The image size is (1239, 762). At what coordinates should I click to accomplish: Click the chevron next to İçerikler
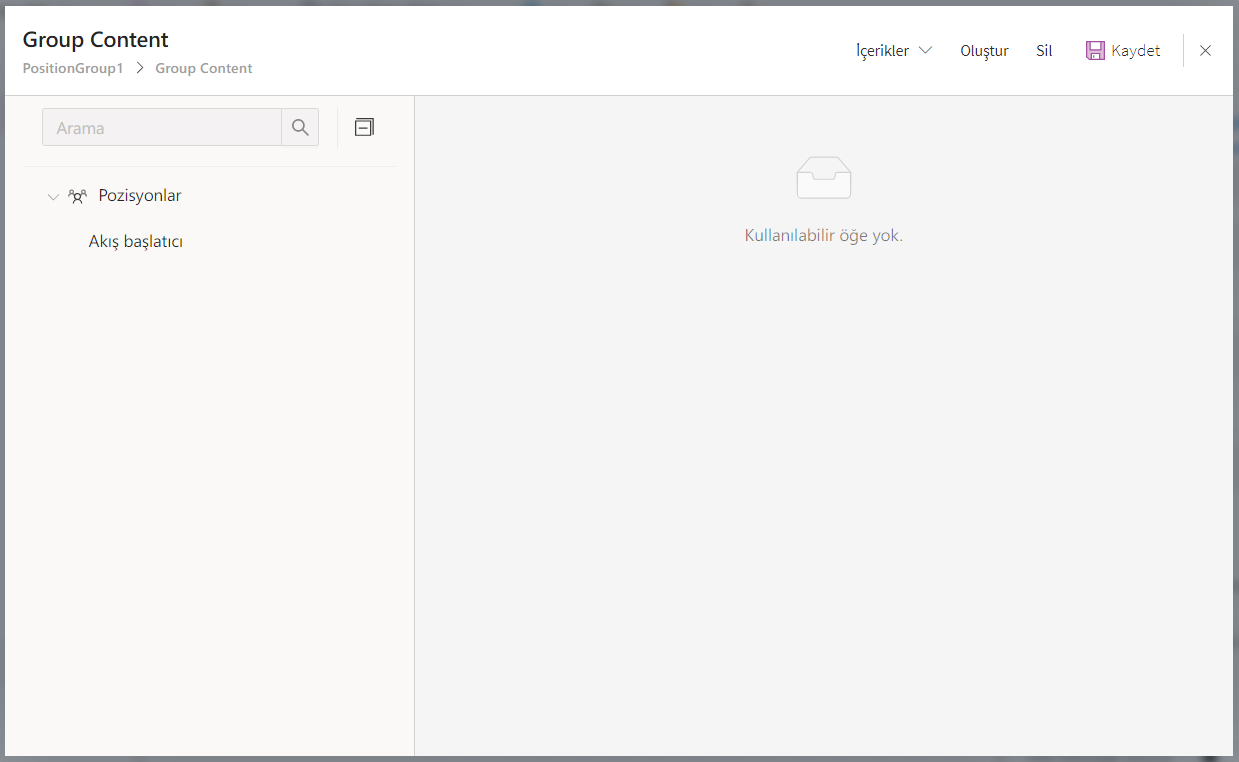coord(925,50)
